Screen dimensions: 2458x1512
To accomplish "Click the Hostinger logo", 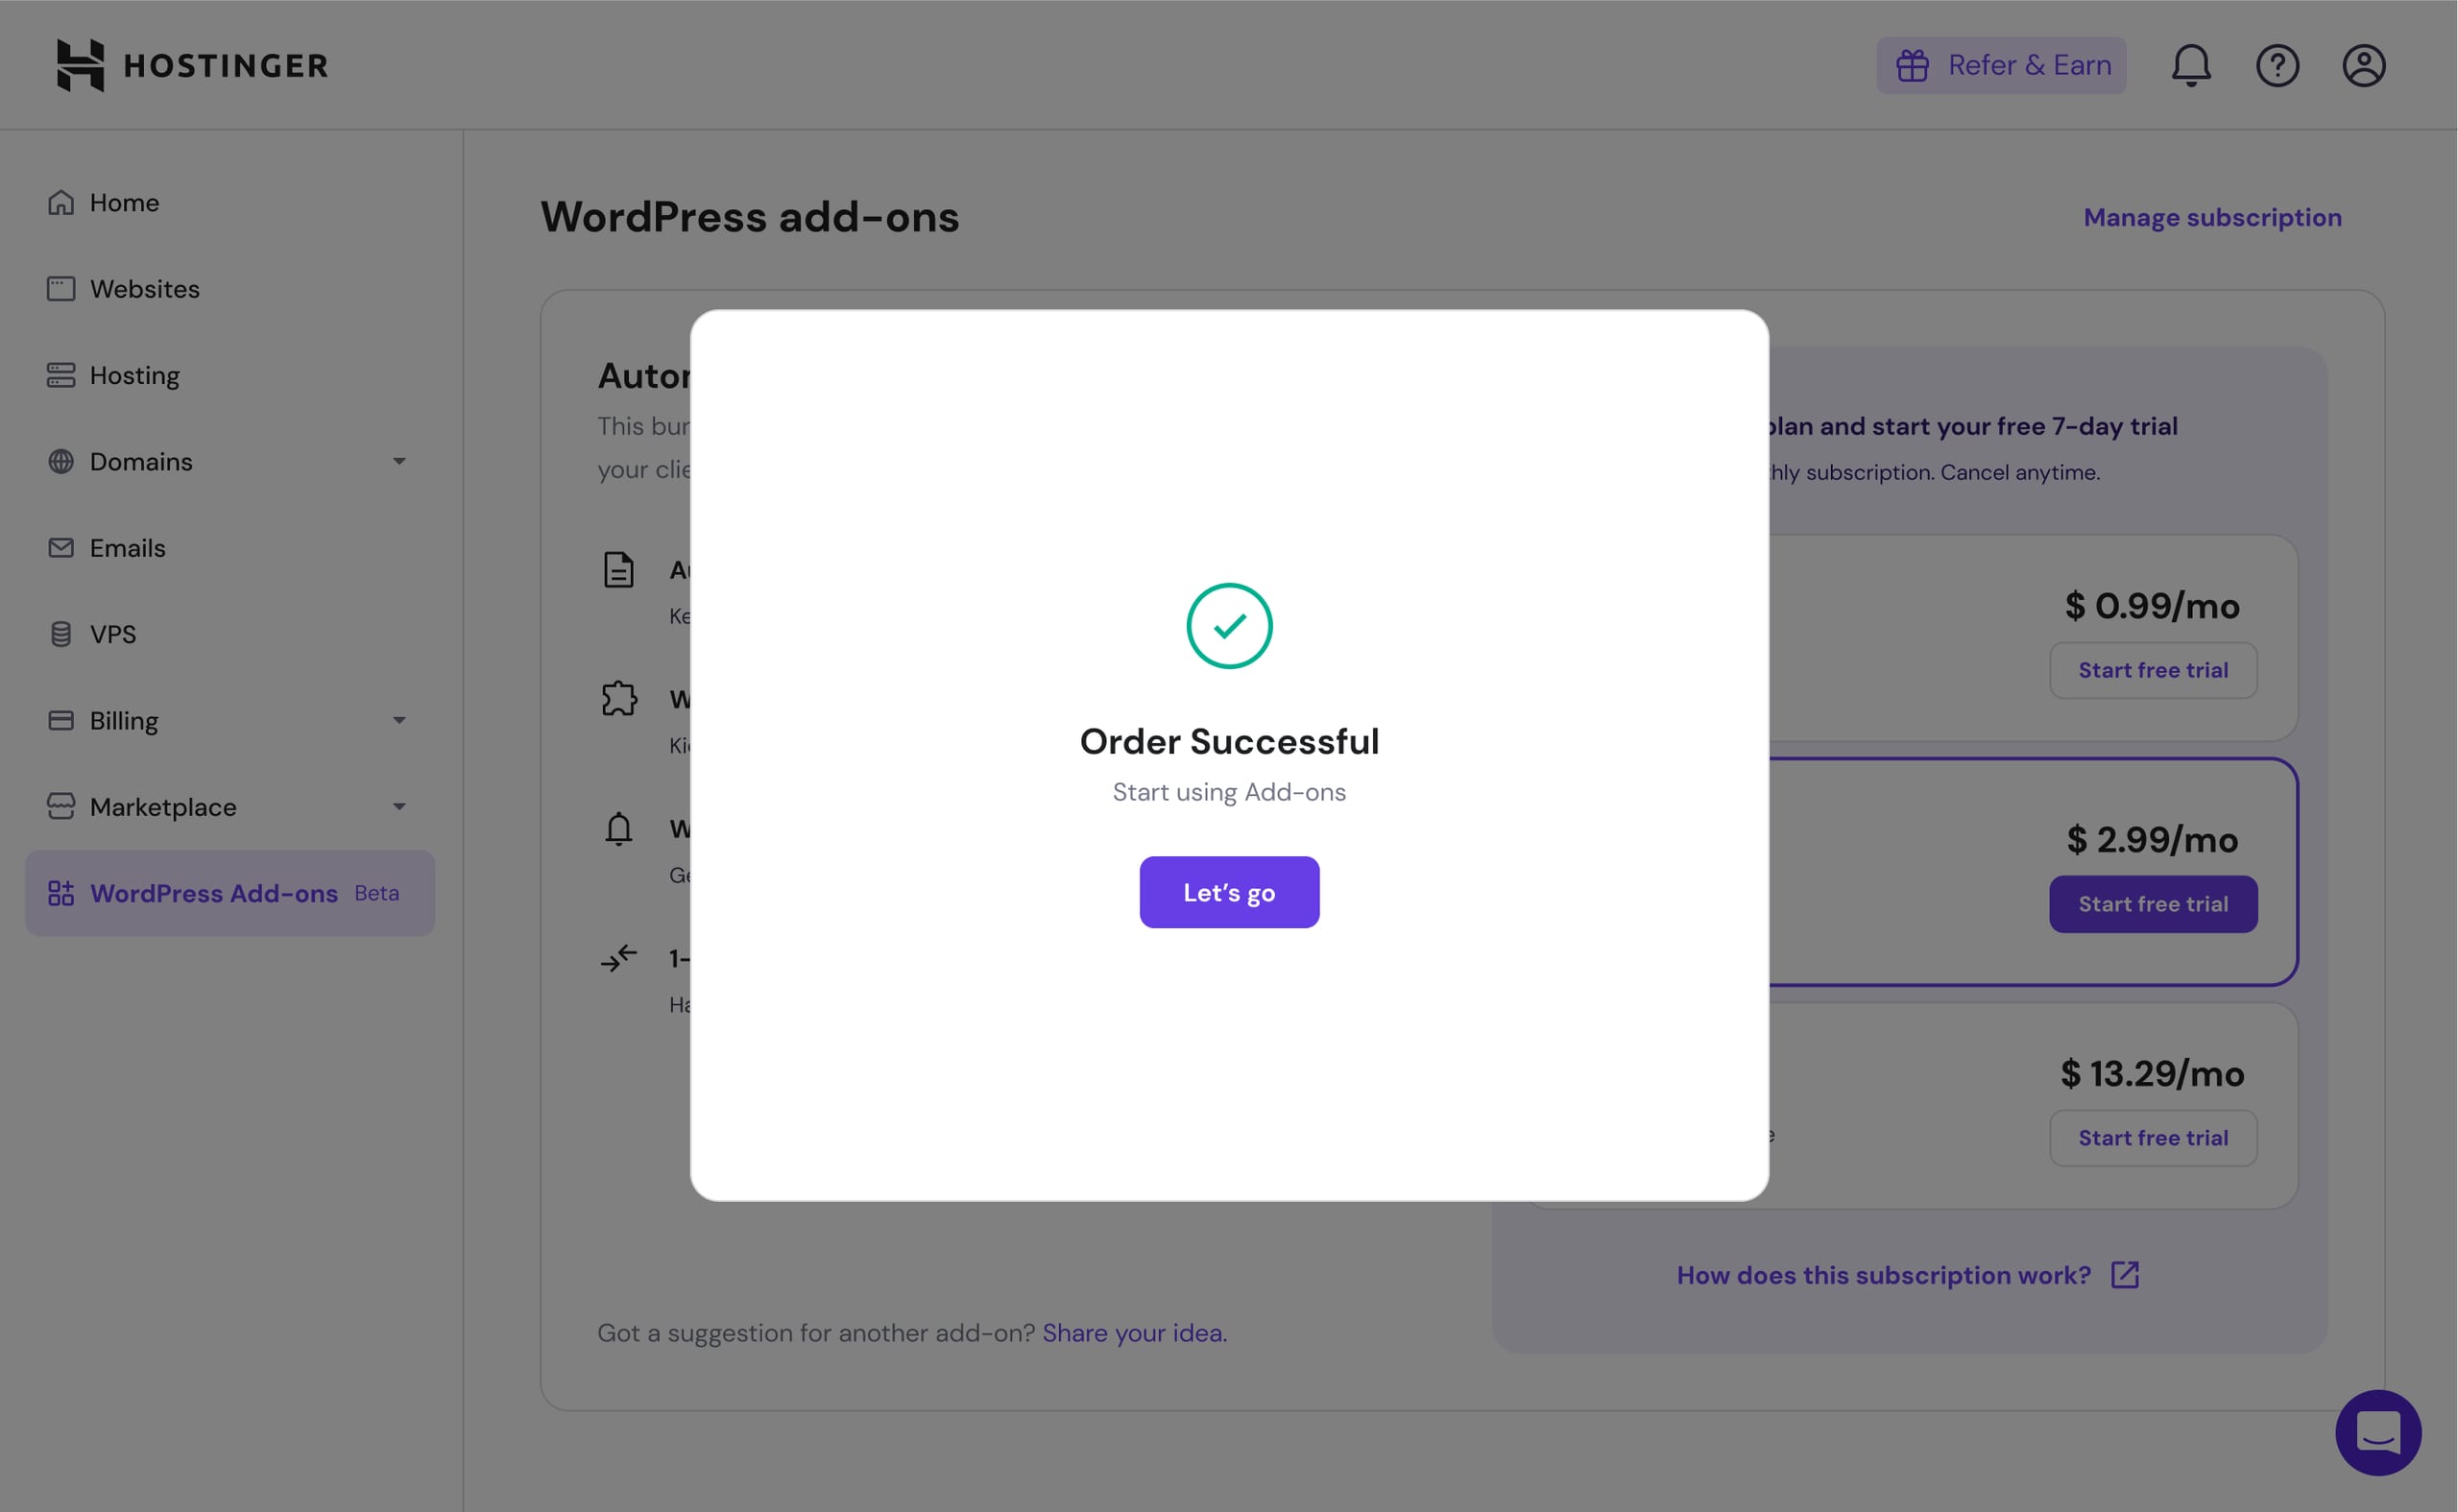I will click(x=192, y=65).
